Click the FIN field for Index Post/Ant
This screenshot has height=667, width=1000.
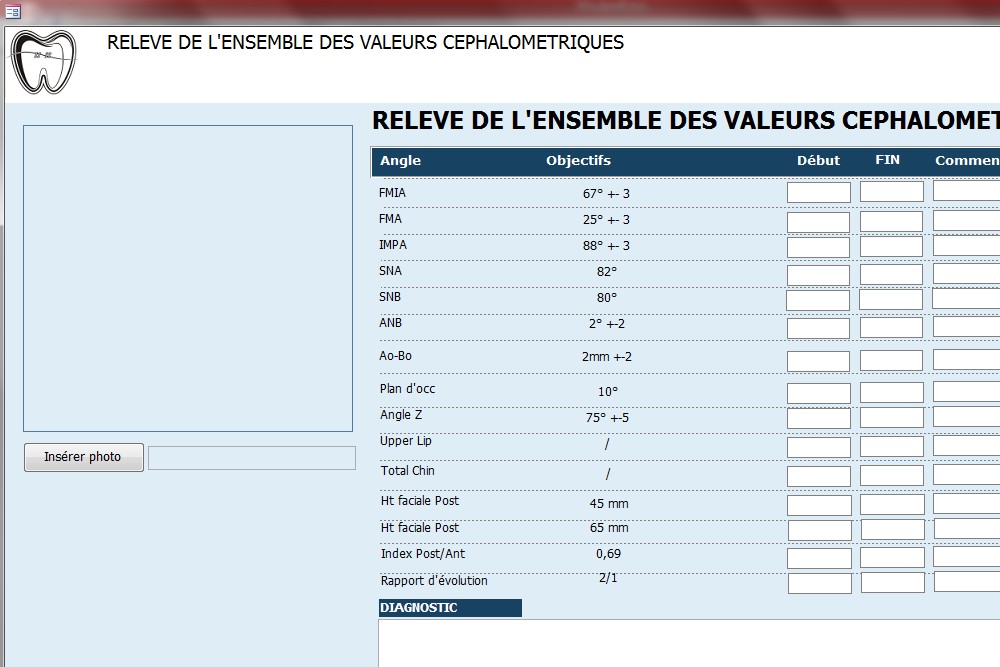click(x=891, y=557)
